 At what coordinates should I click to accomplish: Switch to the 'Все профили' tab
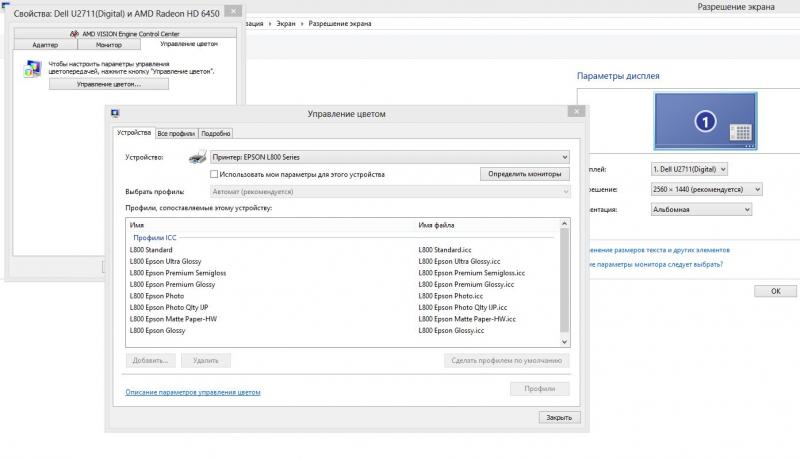click(176, 134)
